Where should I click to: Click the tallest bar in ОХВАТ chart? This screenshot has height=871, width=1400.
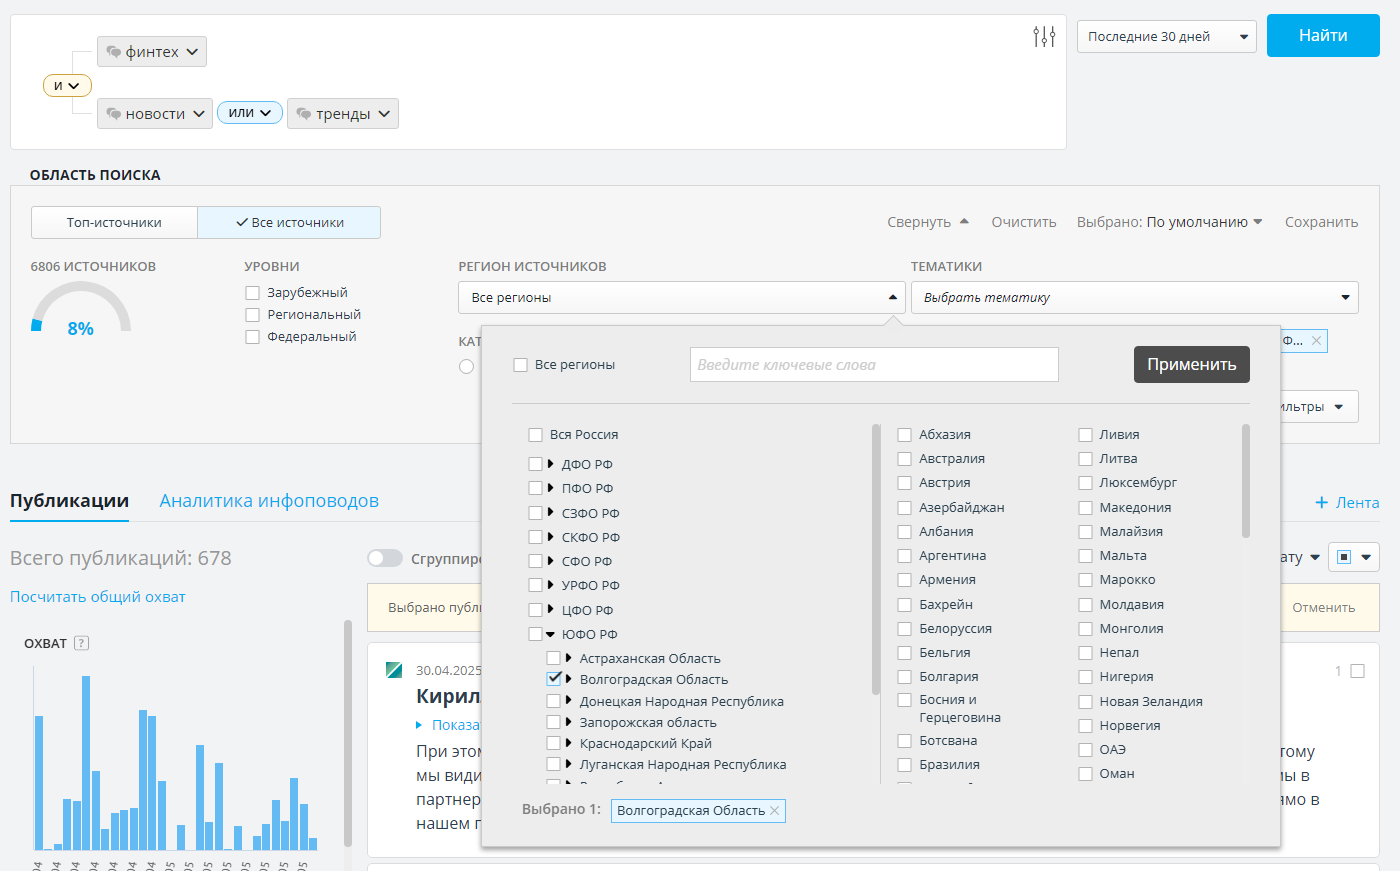pyautogui.click(x=86, y=763)
